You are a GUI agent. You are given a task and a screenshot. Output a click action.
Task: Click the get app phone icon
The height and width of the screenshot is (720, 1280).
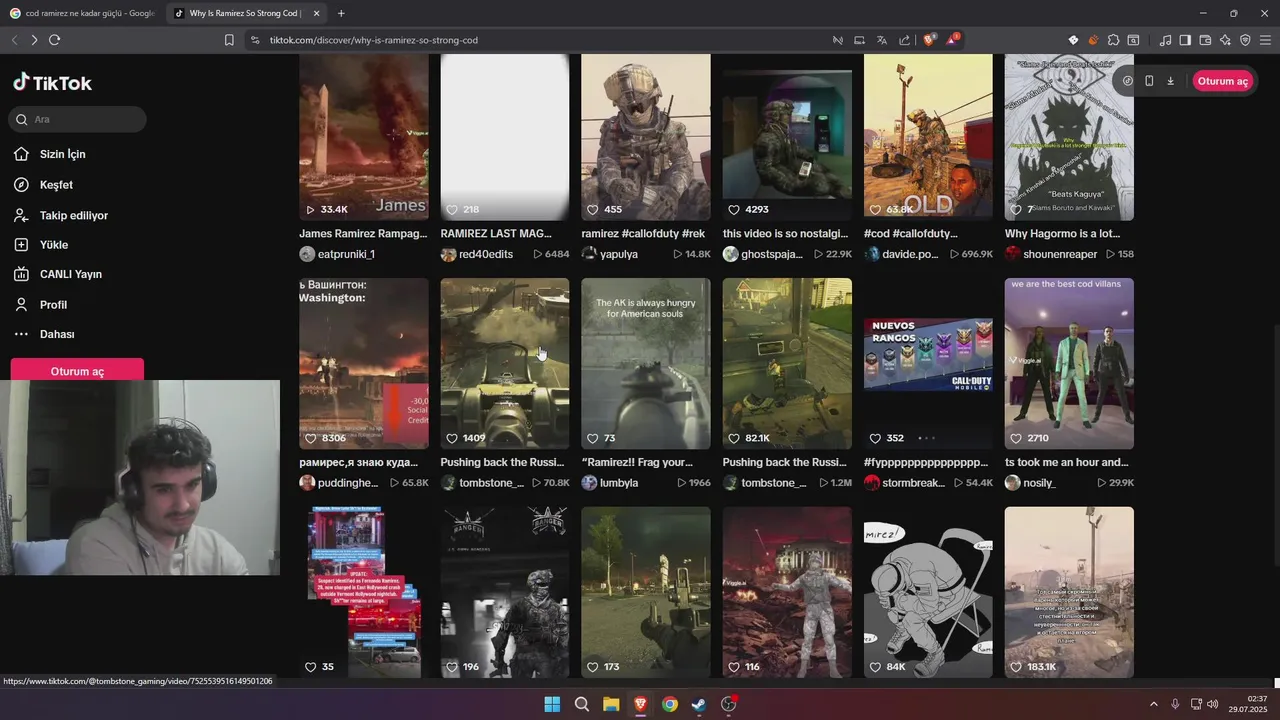(x=1149, y=81)
